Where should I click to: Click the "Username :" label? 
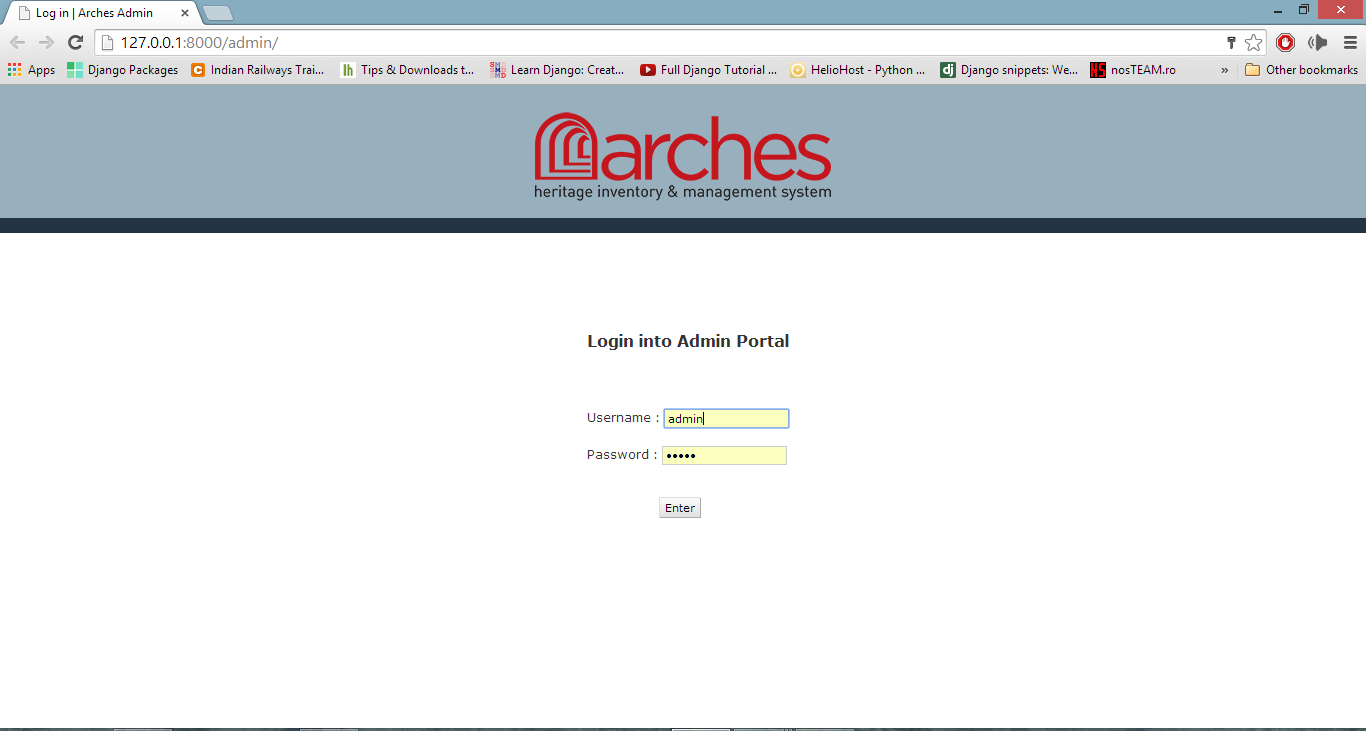pos(623,418)
